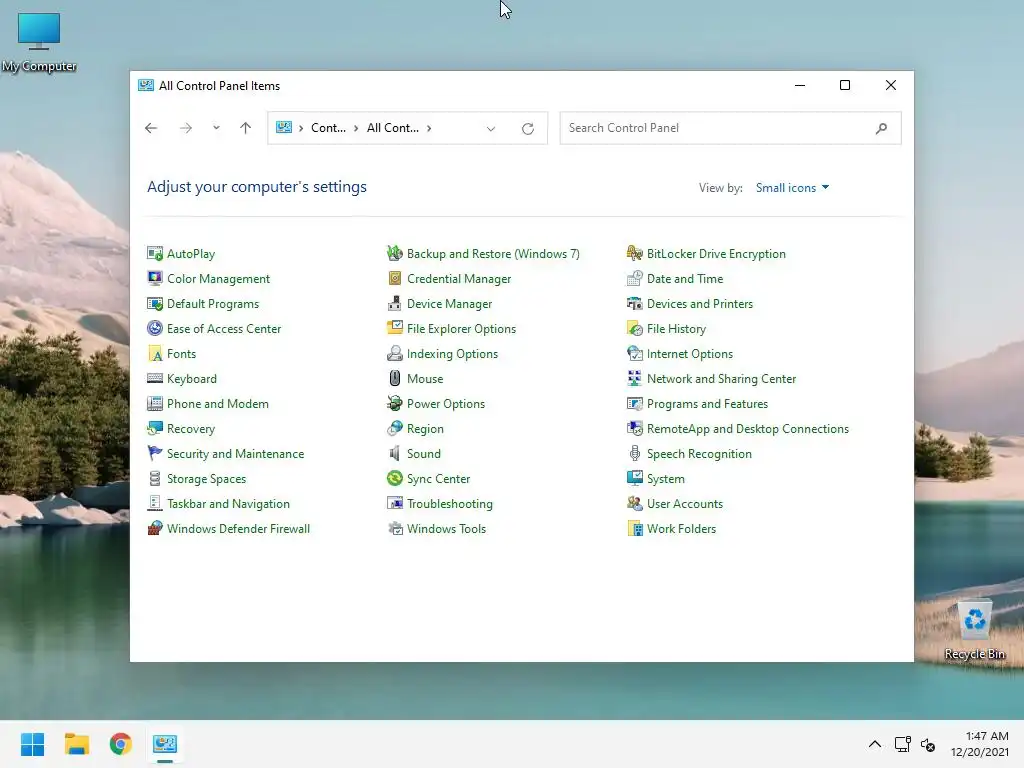This screenshot has width=1024, height=768.
Task: Click the Work Folders icon
Action: pos(635,528)
